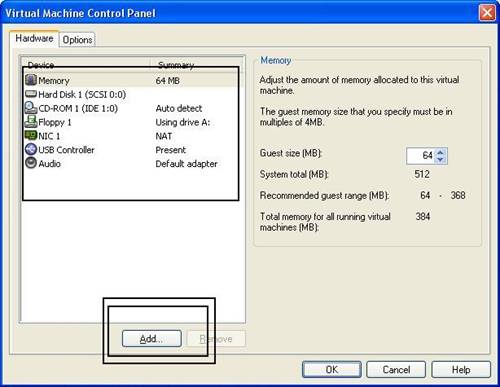Select the Audio device icon
Viewport: 500px width, 387px height.
[x=31, y=163]
